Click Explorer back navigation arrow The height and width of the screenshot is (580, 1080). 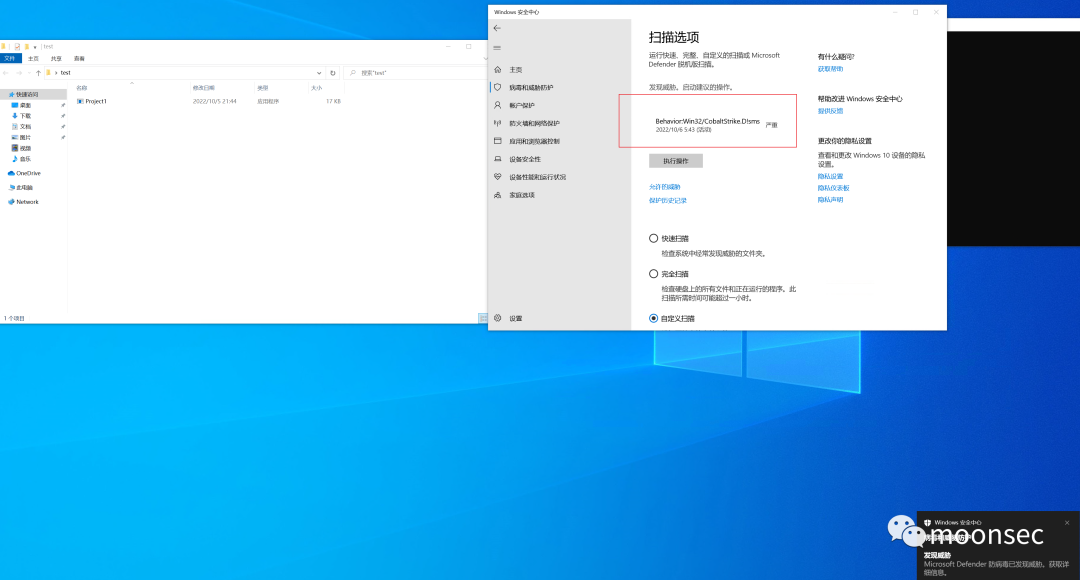pos(6,72)
